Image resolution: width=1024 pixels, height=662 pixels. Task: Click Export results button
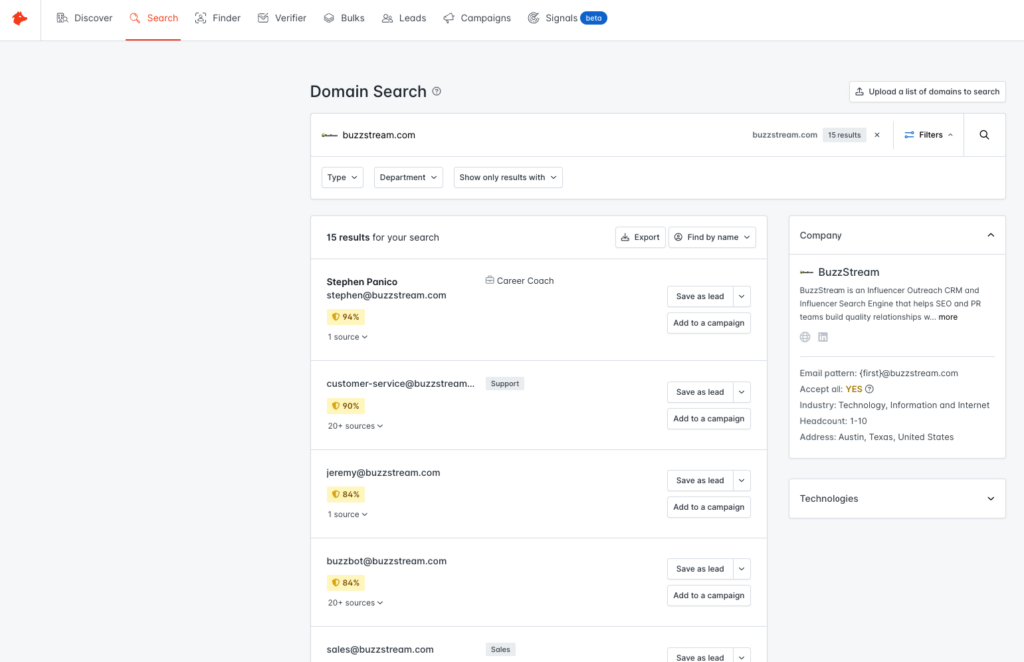640,237
